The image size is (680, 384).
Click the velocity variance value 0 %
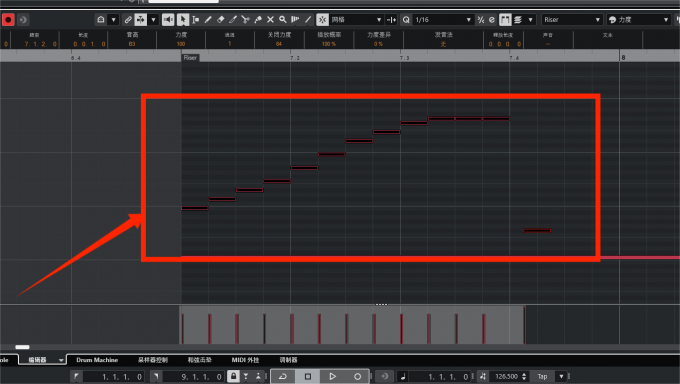(x=378, y=44)
